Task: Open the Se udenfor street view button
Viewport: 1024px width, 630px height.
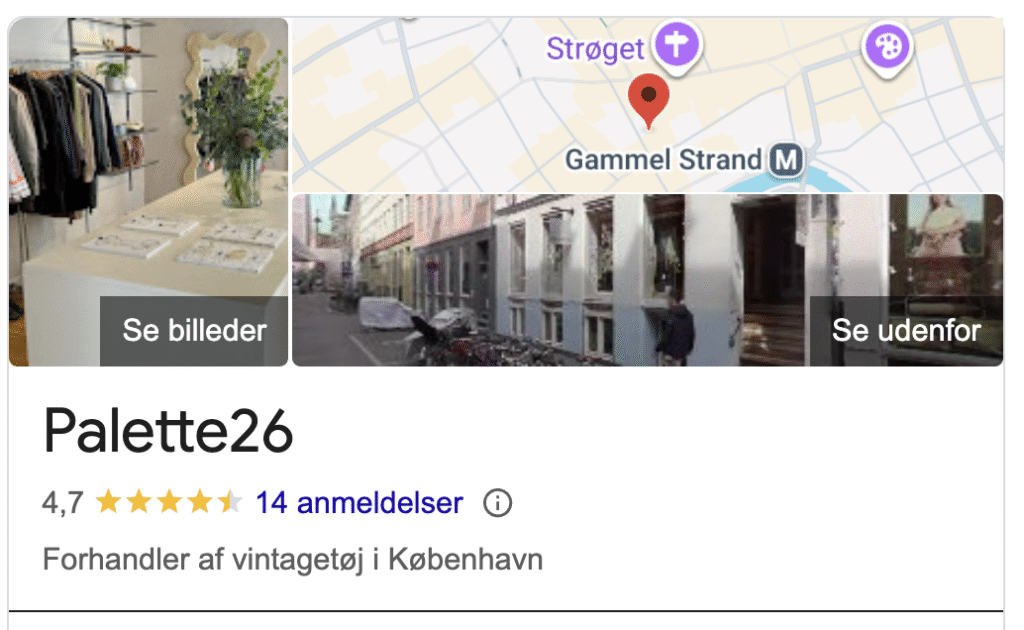Action: coord(906,330)
